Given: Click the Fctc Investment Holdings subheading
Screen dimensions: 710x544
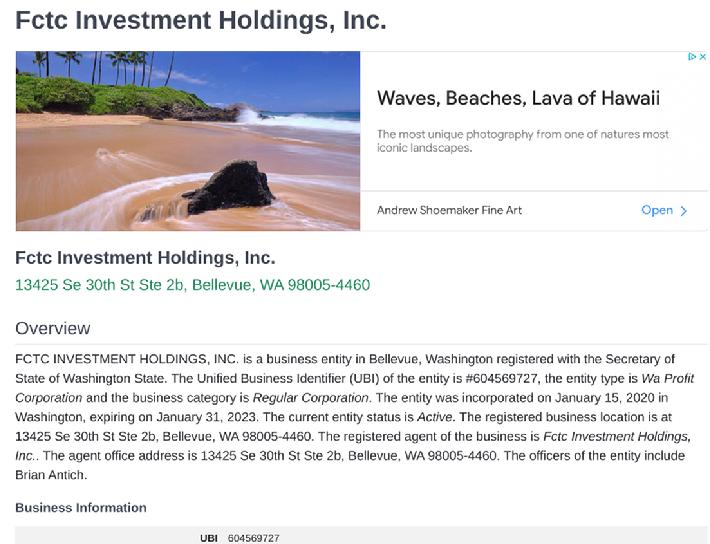Looking at the screenshot, I should (x=145, y=258).
